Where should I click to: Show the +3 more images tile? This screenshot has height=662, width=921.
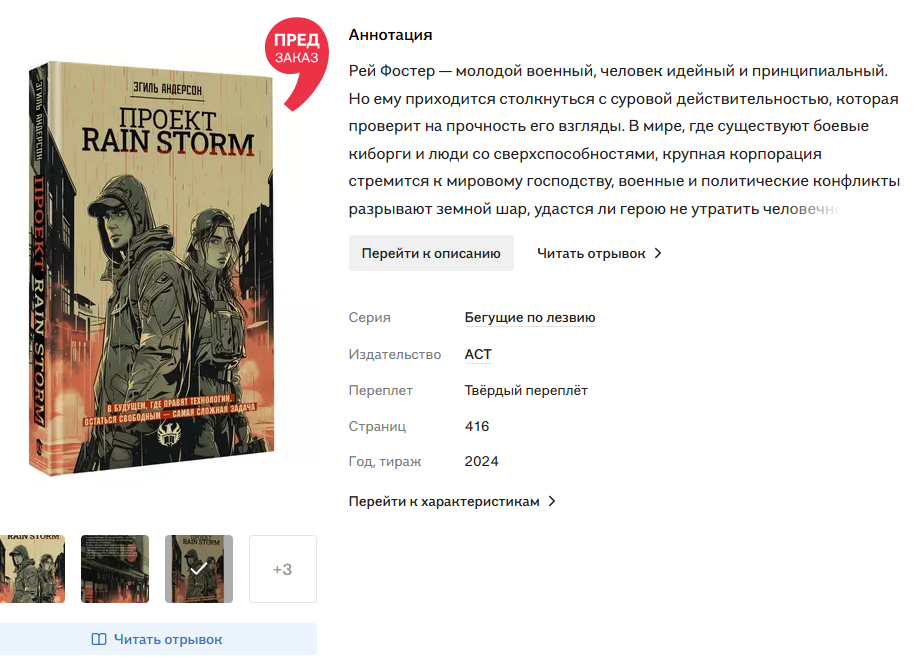pyautogui.click(x=283, y=569)
